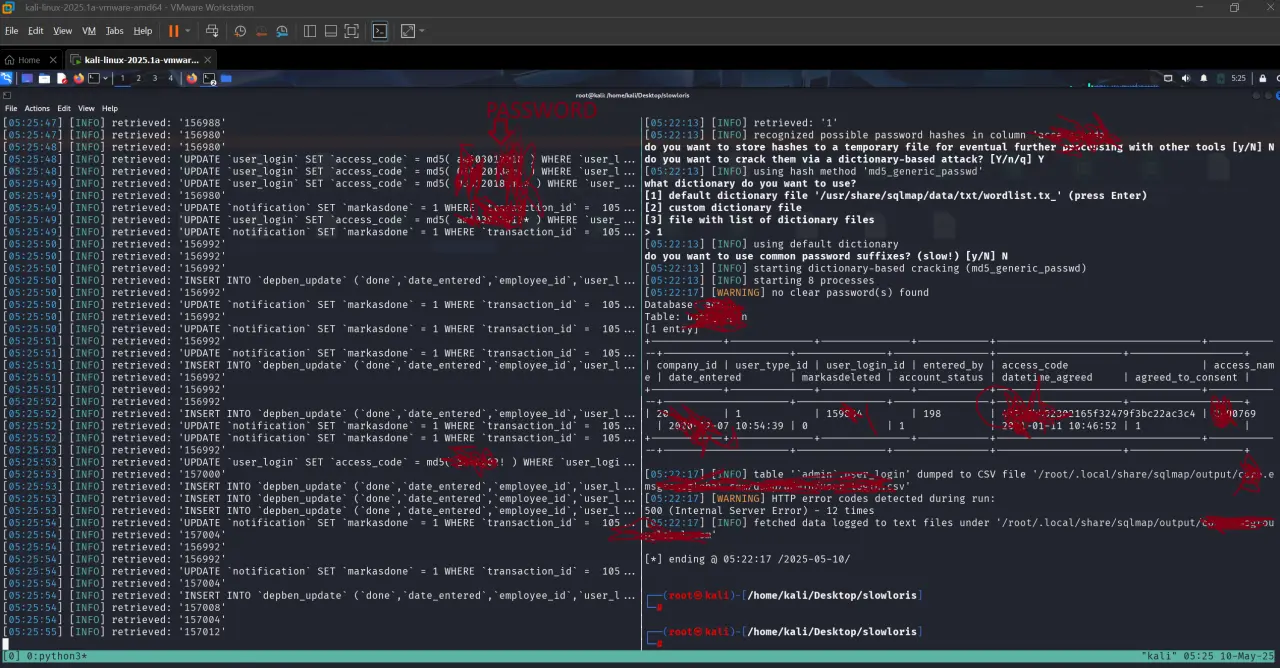Open notifications bell icon
This screenshot has height=668, width=1280.
1204,78
